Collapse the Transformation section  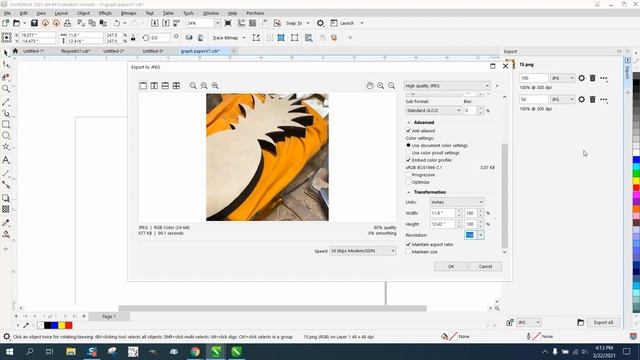(x=409, y=192)
